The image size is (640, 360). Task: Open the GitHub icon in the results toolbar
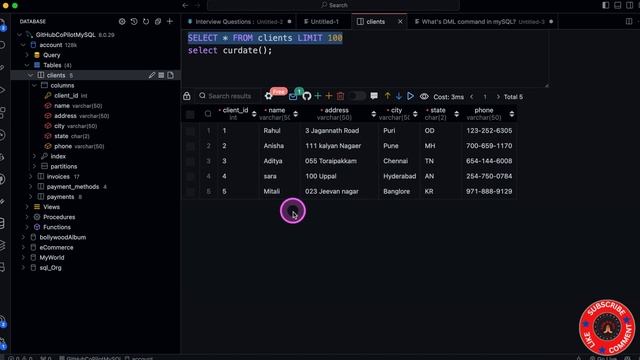pos(307,96)
